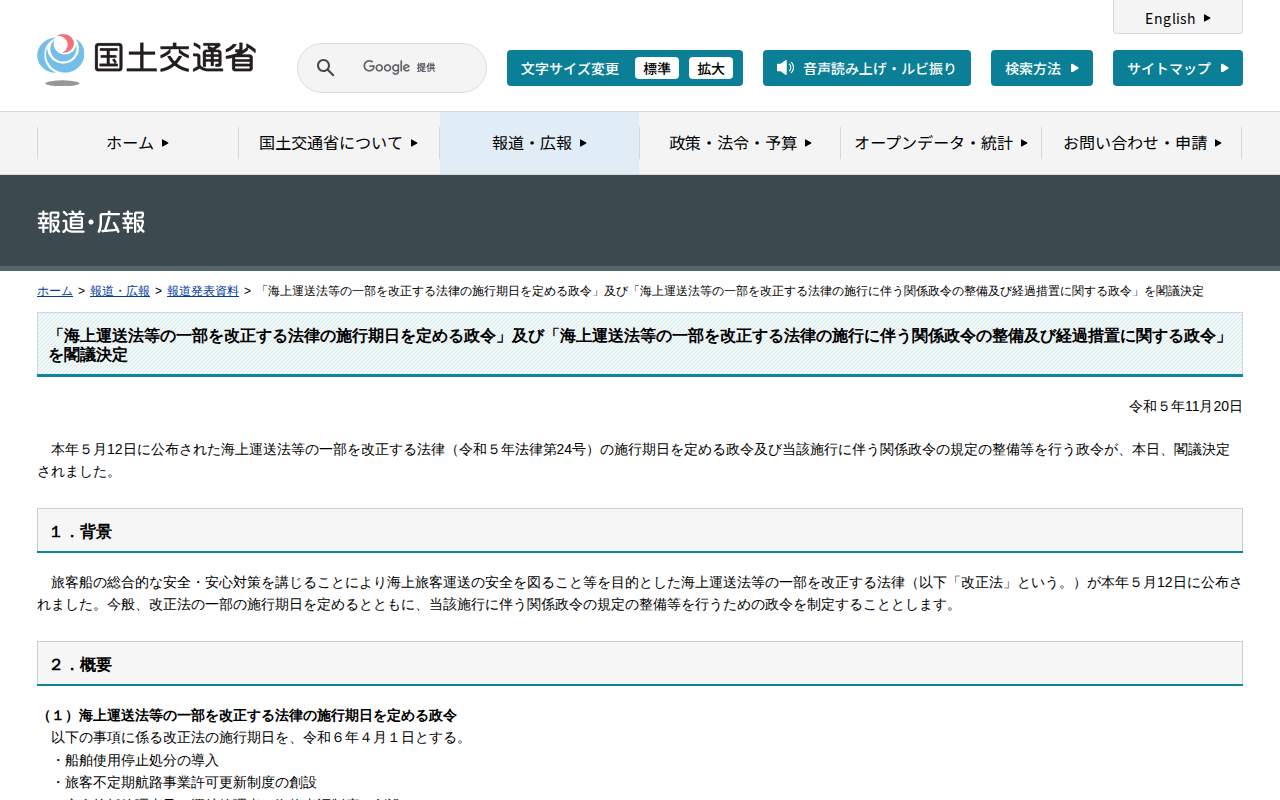1280x800 pixels.
Task: Go to the 報道・広報 breadcrumb link
Action: pos(120,291)
